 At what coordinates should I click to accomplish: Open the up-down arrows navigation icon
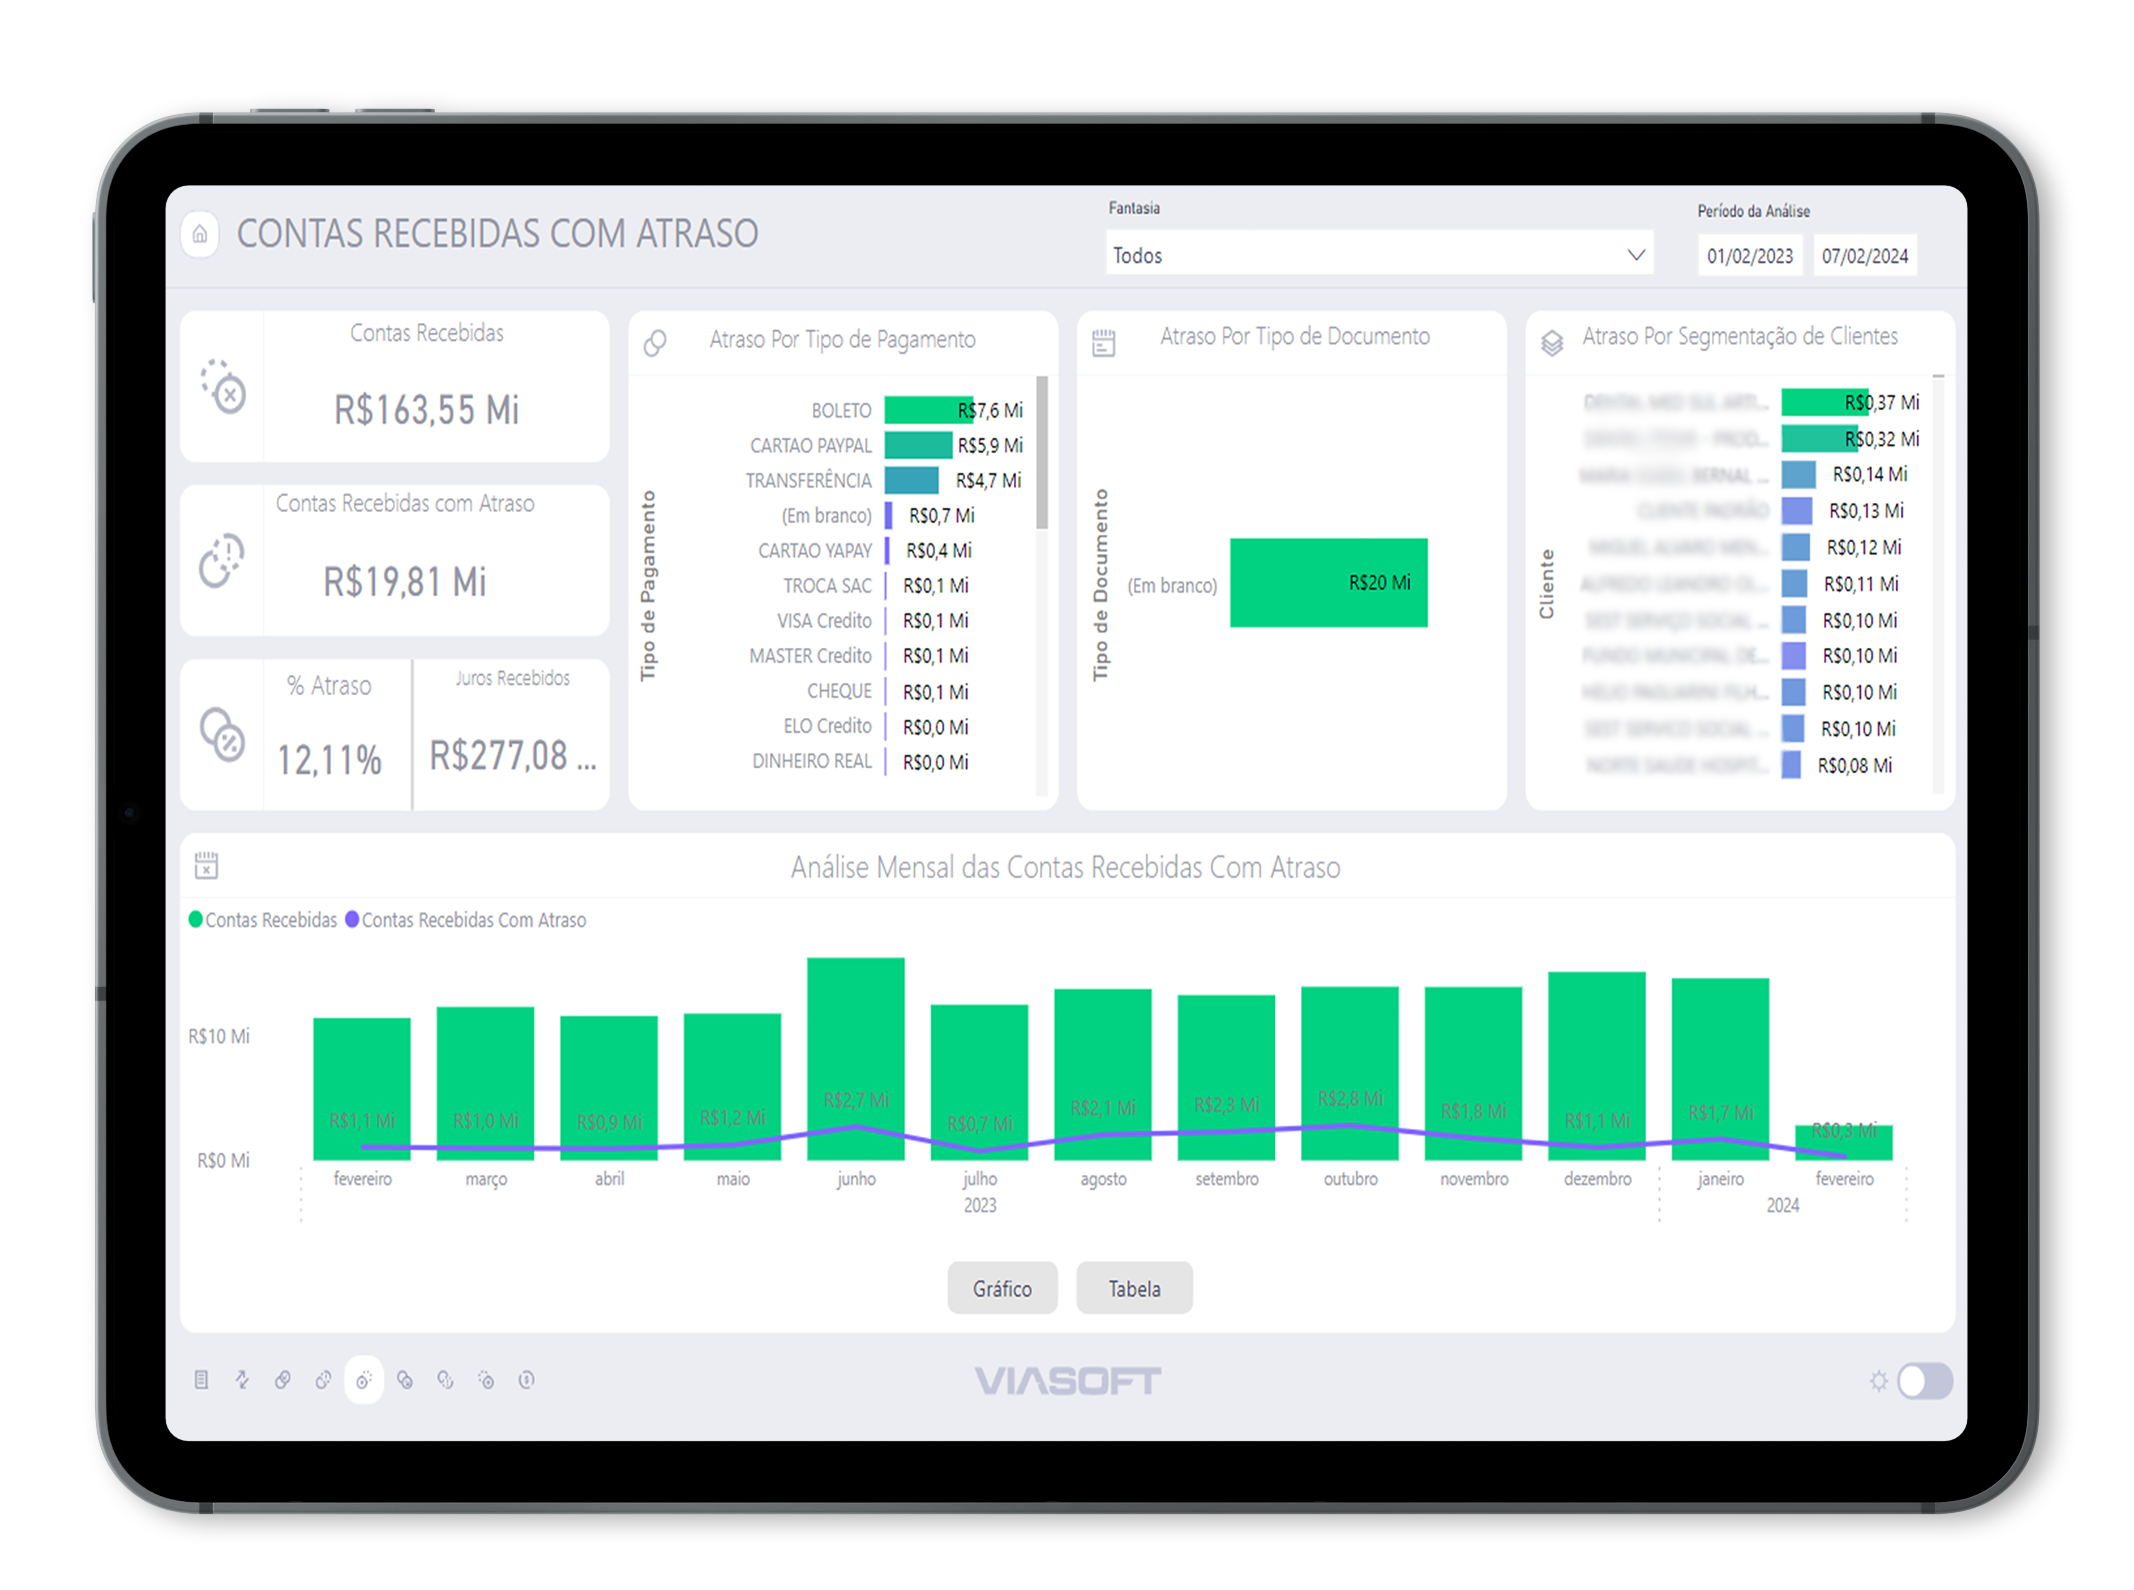click(242, 1380)
